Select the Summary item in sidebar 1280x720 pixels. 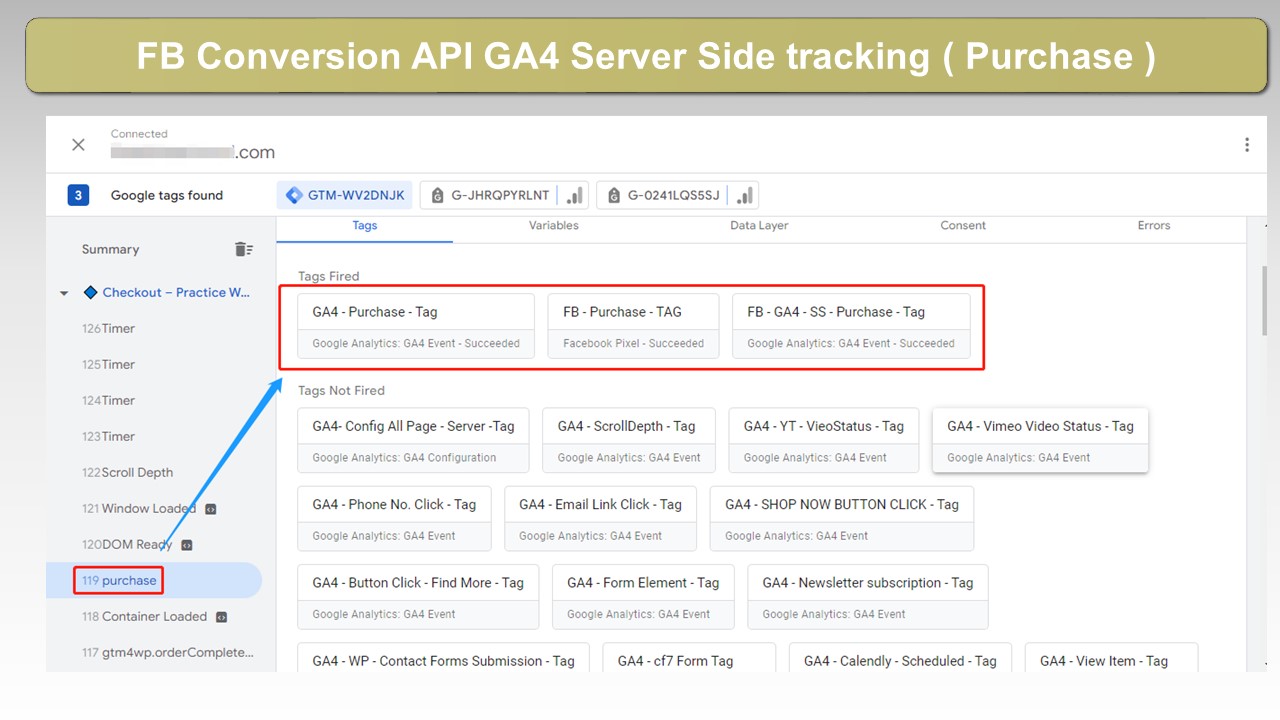pyautogui.click(x=110, y=249)
